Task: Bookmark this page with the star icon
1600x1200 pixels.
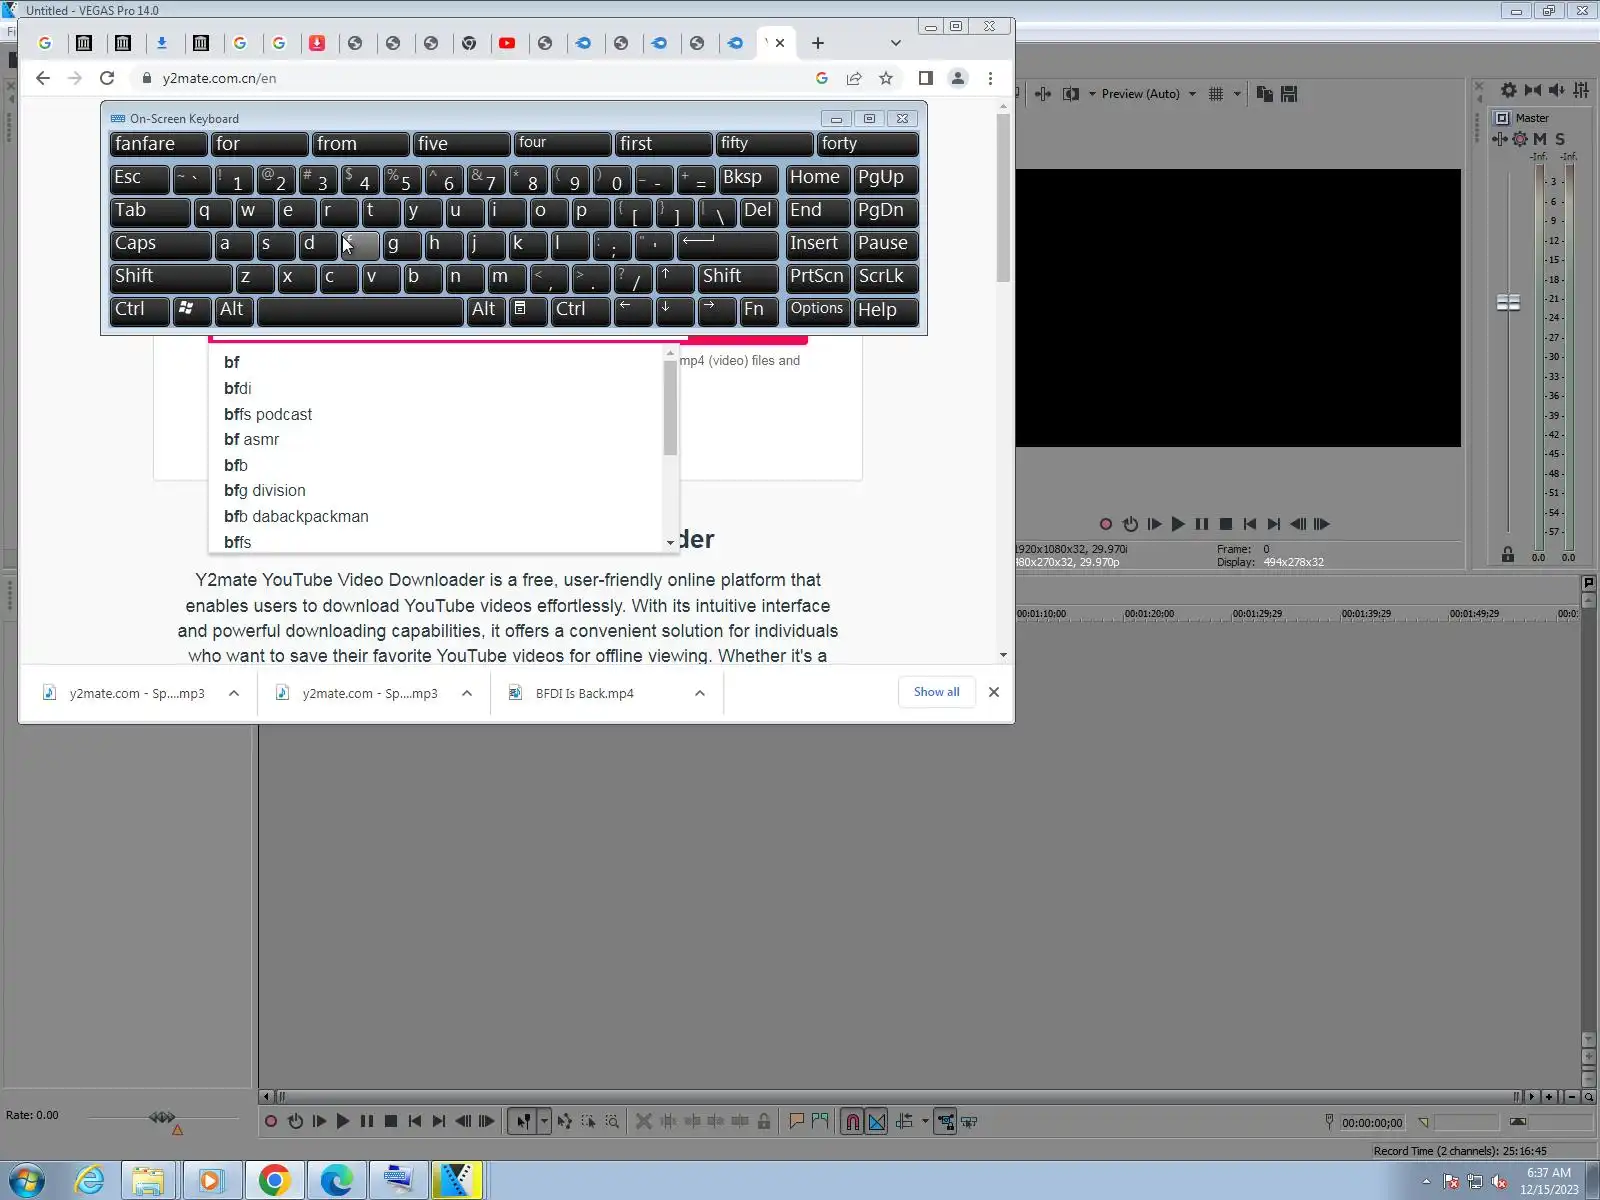Action: click(886, 78)
